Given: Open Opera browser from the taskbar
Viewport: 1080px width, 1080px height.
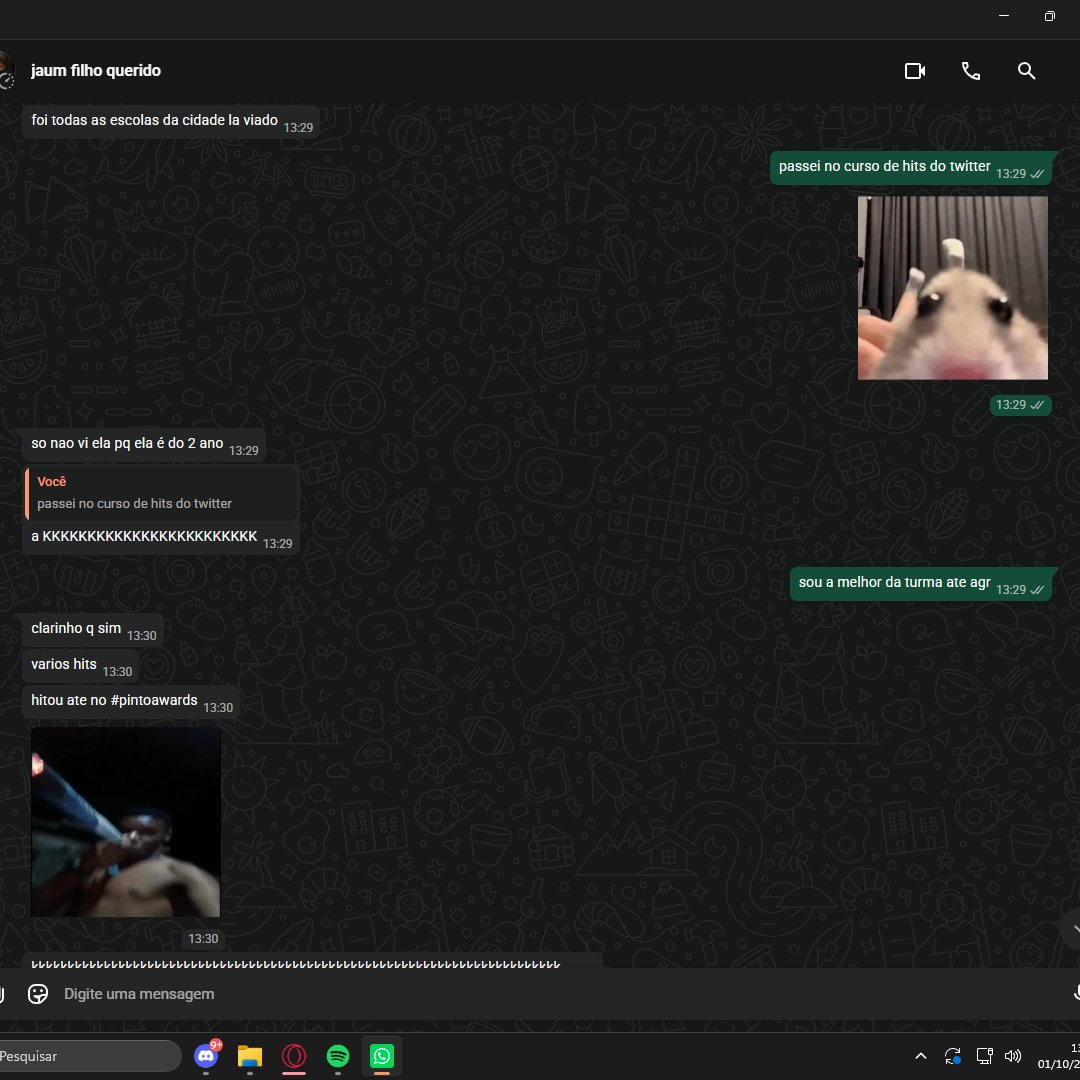Looking at the screenshot, I should (x=293, y=1056).
